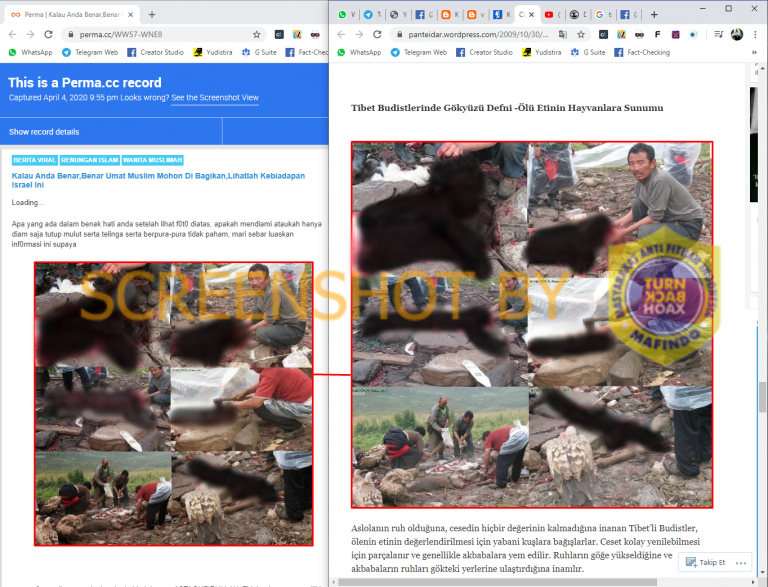The width and height of the screenshot is (768, 587).
Task: Click first dark extension icon in right window
Action: click(603, 34)
